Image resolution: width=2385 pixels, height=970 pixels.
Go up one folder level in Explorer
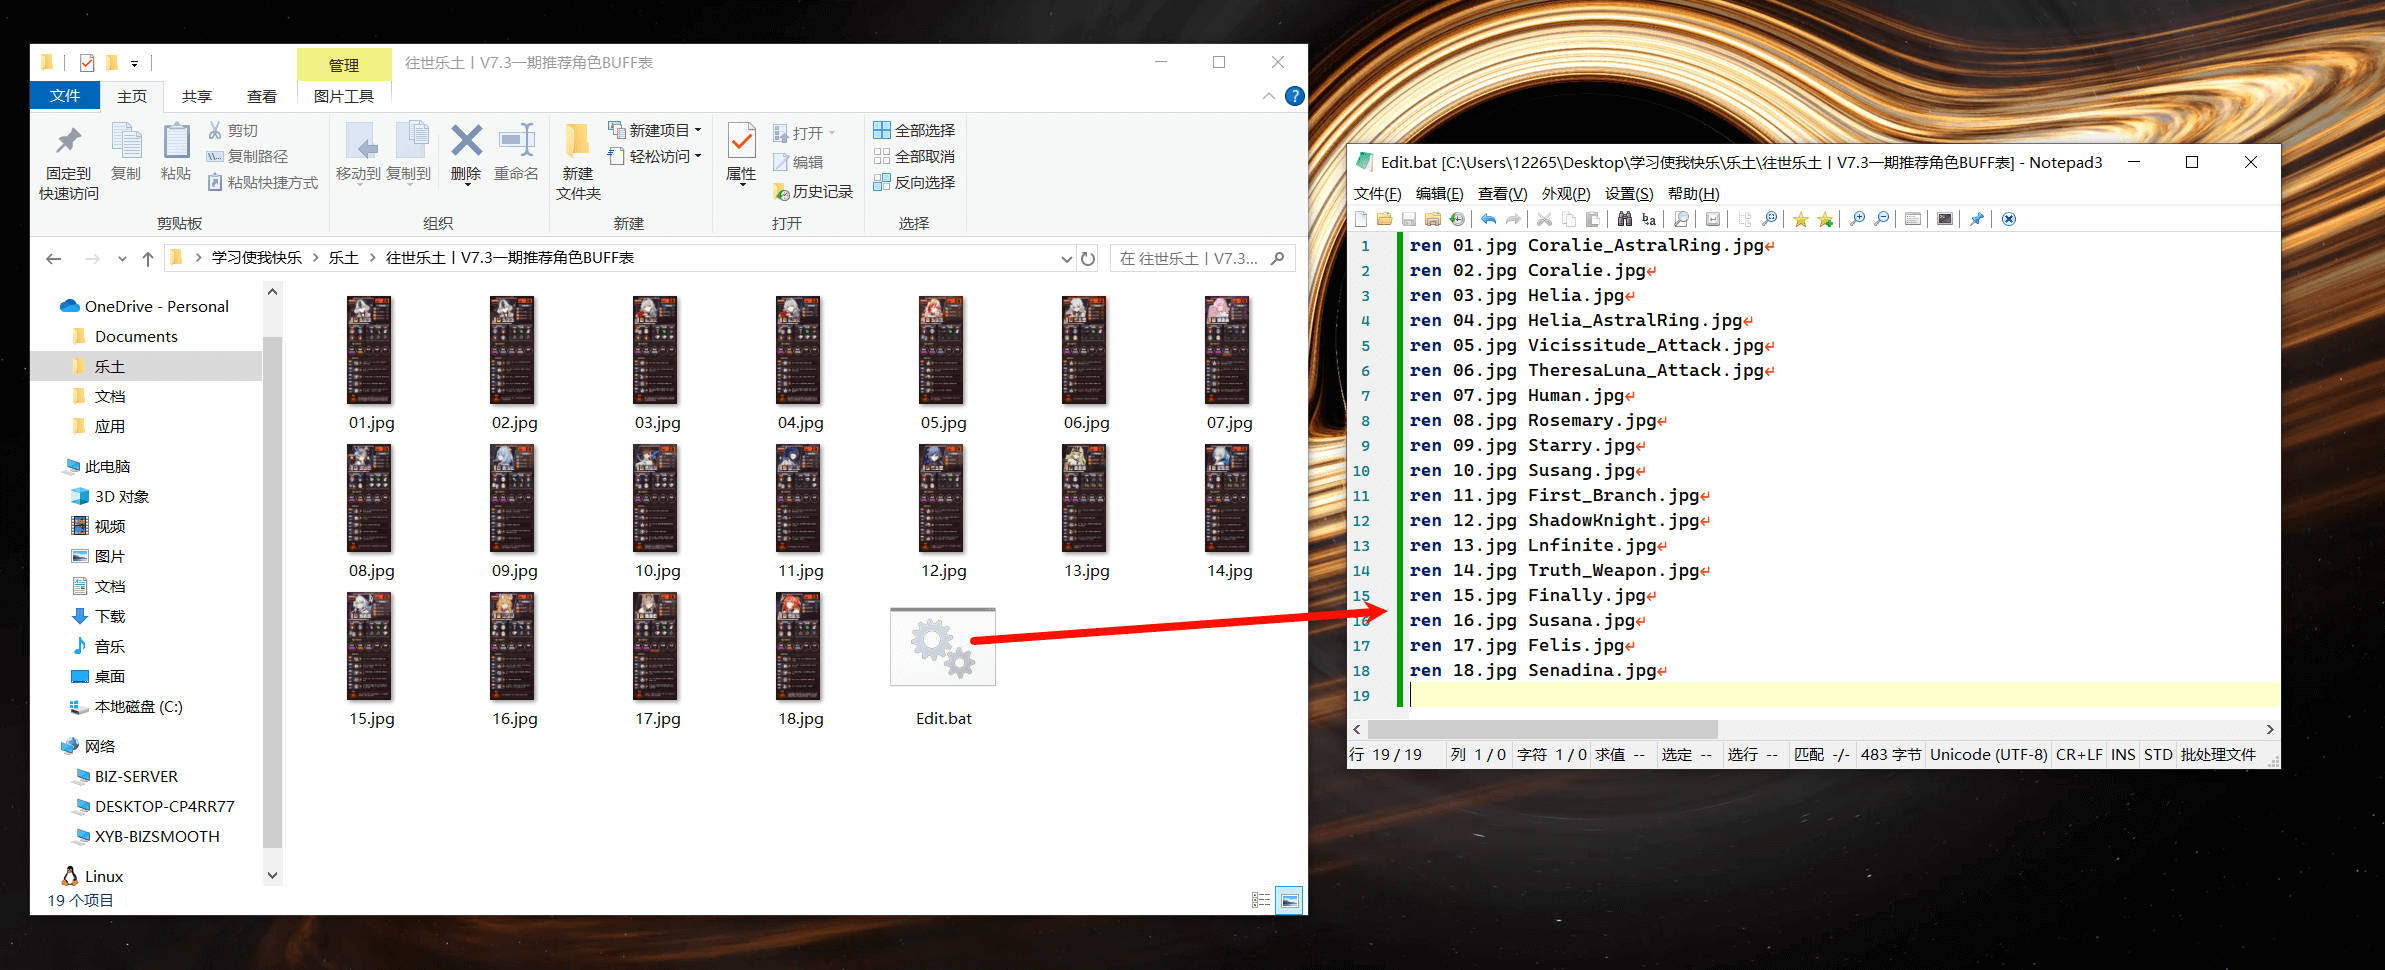pyautogui.click(x=148, y=258)
